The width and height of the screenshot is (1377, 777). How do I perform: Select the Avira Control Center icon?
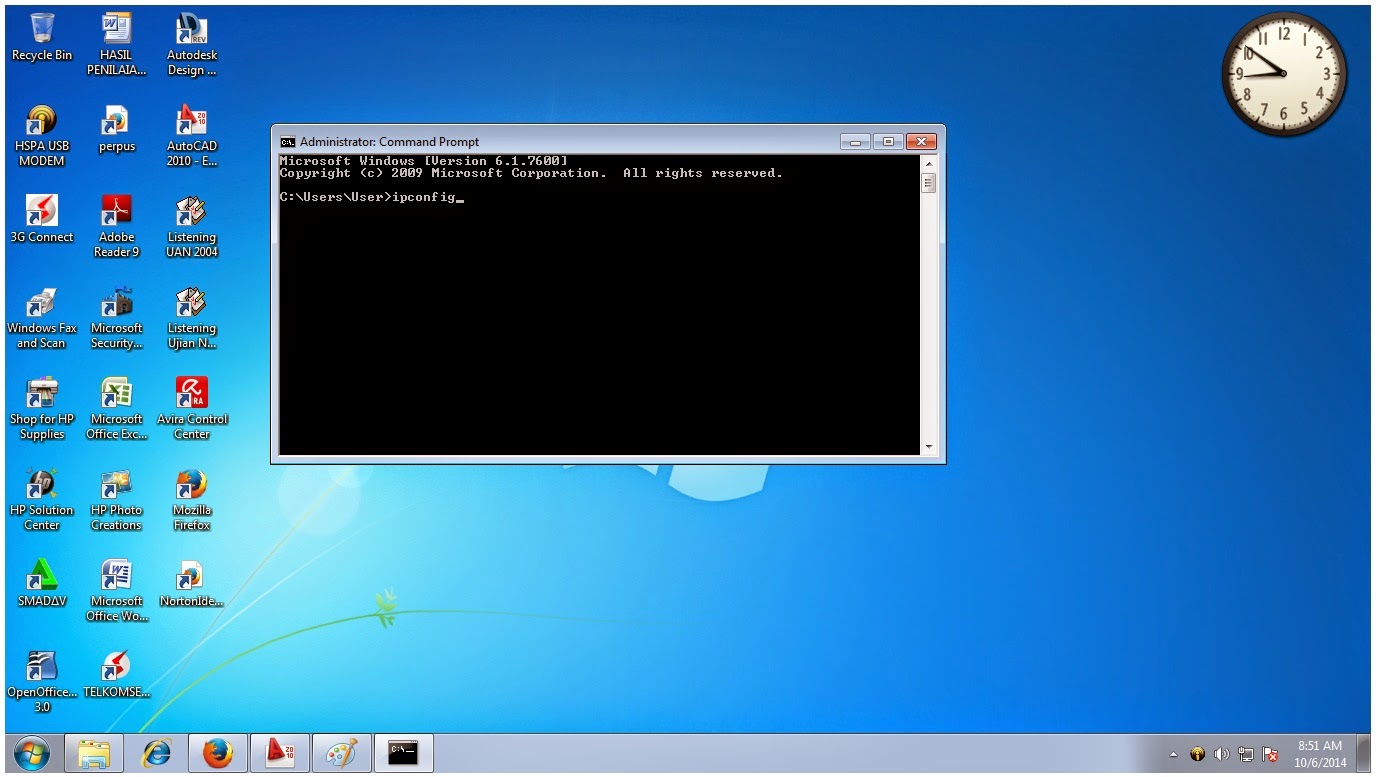pos(191,409)
